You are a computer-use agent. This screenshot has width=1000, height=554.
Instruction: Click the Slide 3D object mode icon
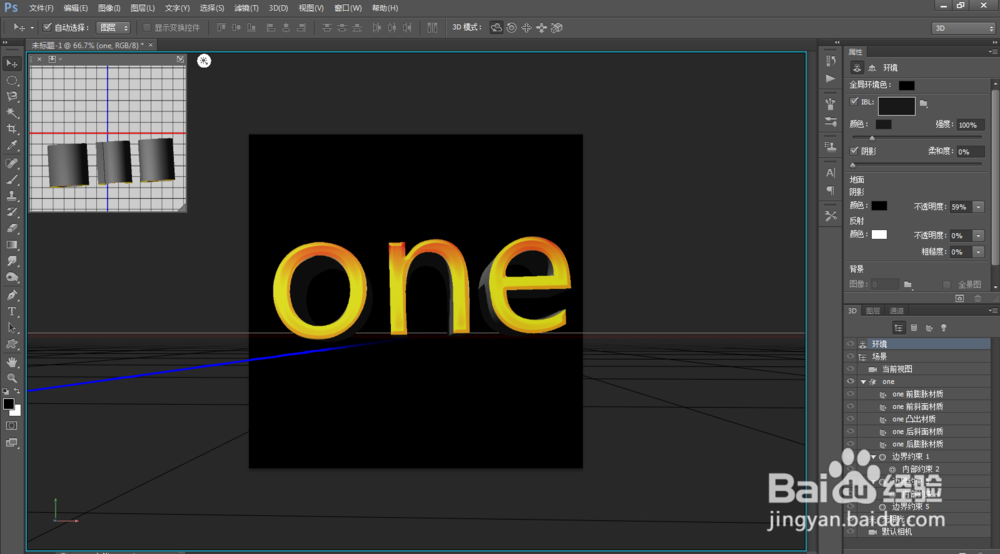coord(541,27)
